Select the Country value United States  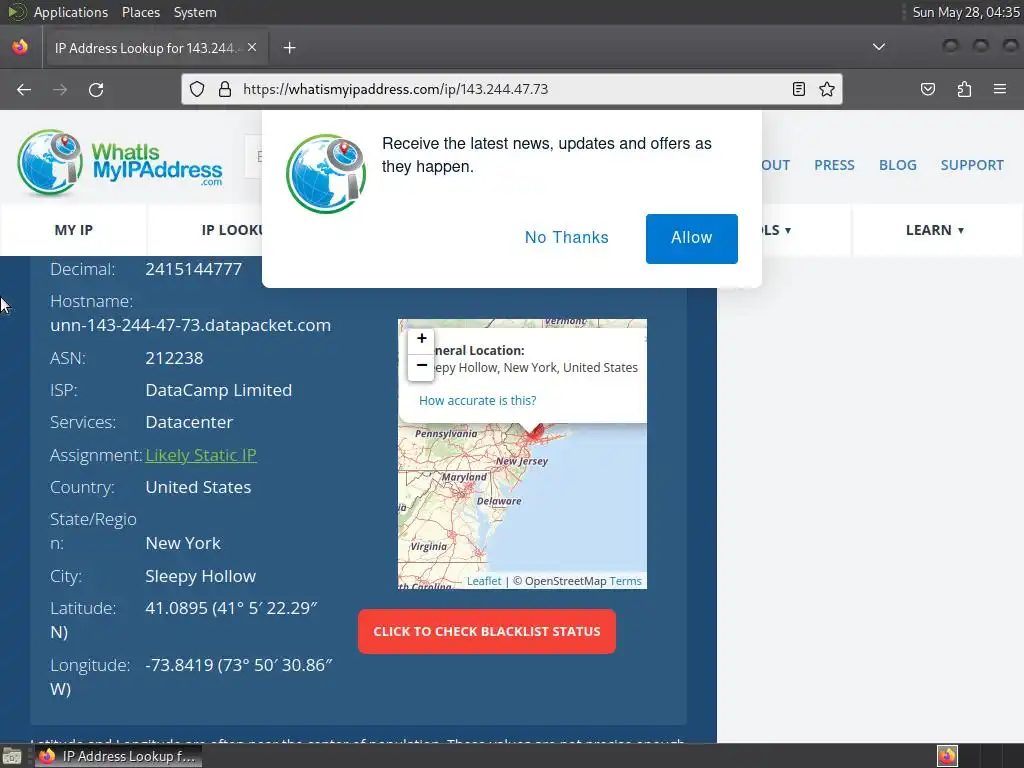(x=198, y=487)
